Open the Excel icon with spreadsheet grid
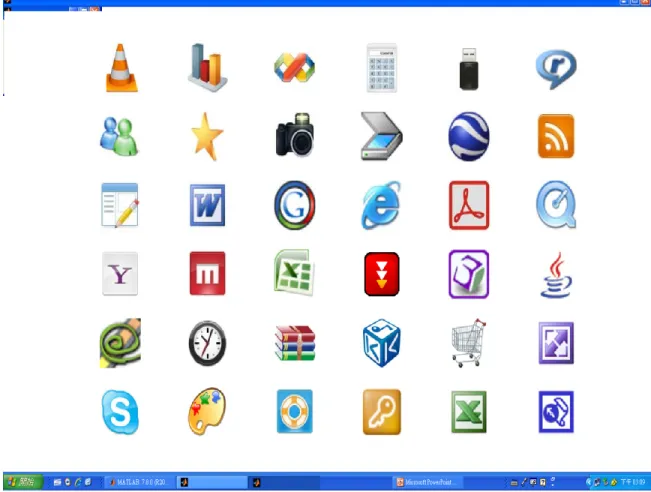 294,272
